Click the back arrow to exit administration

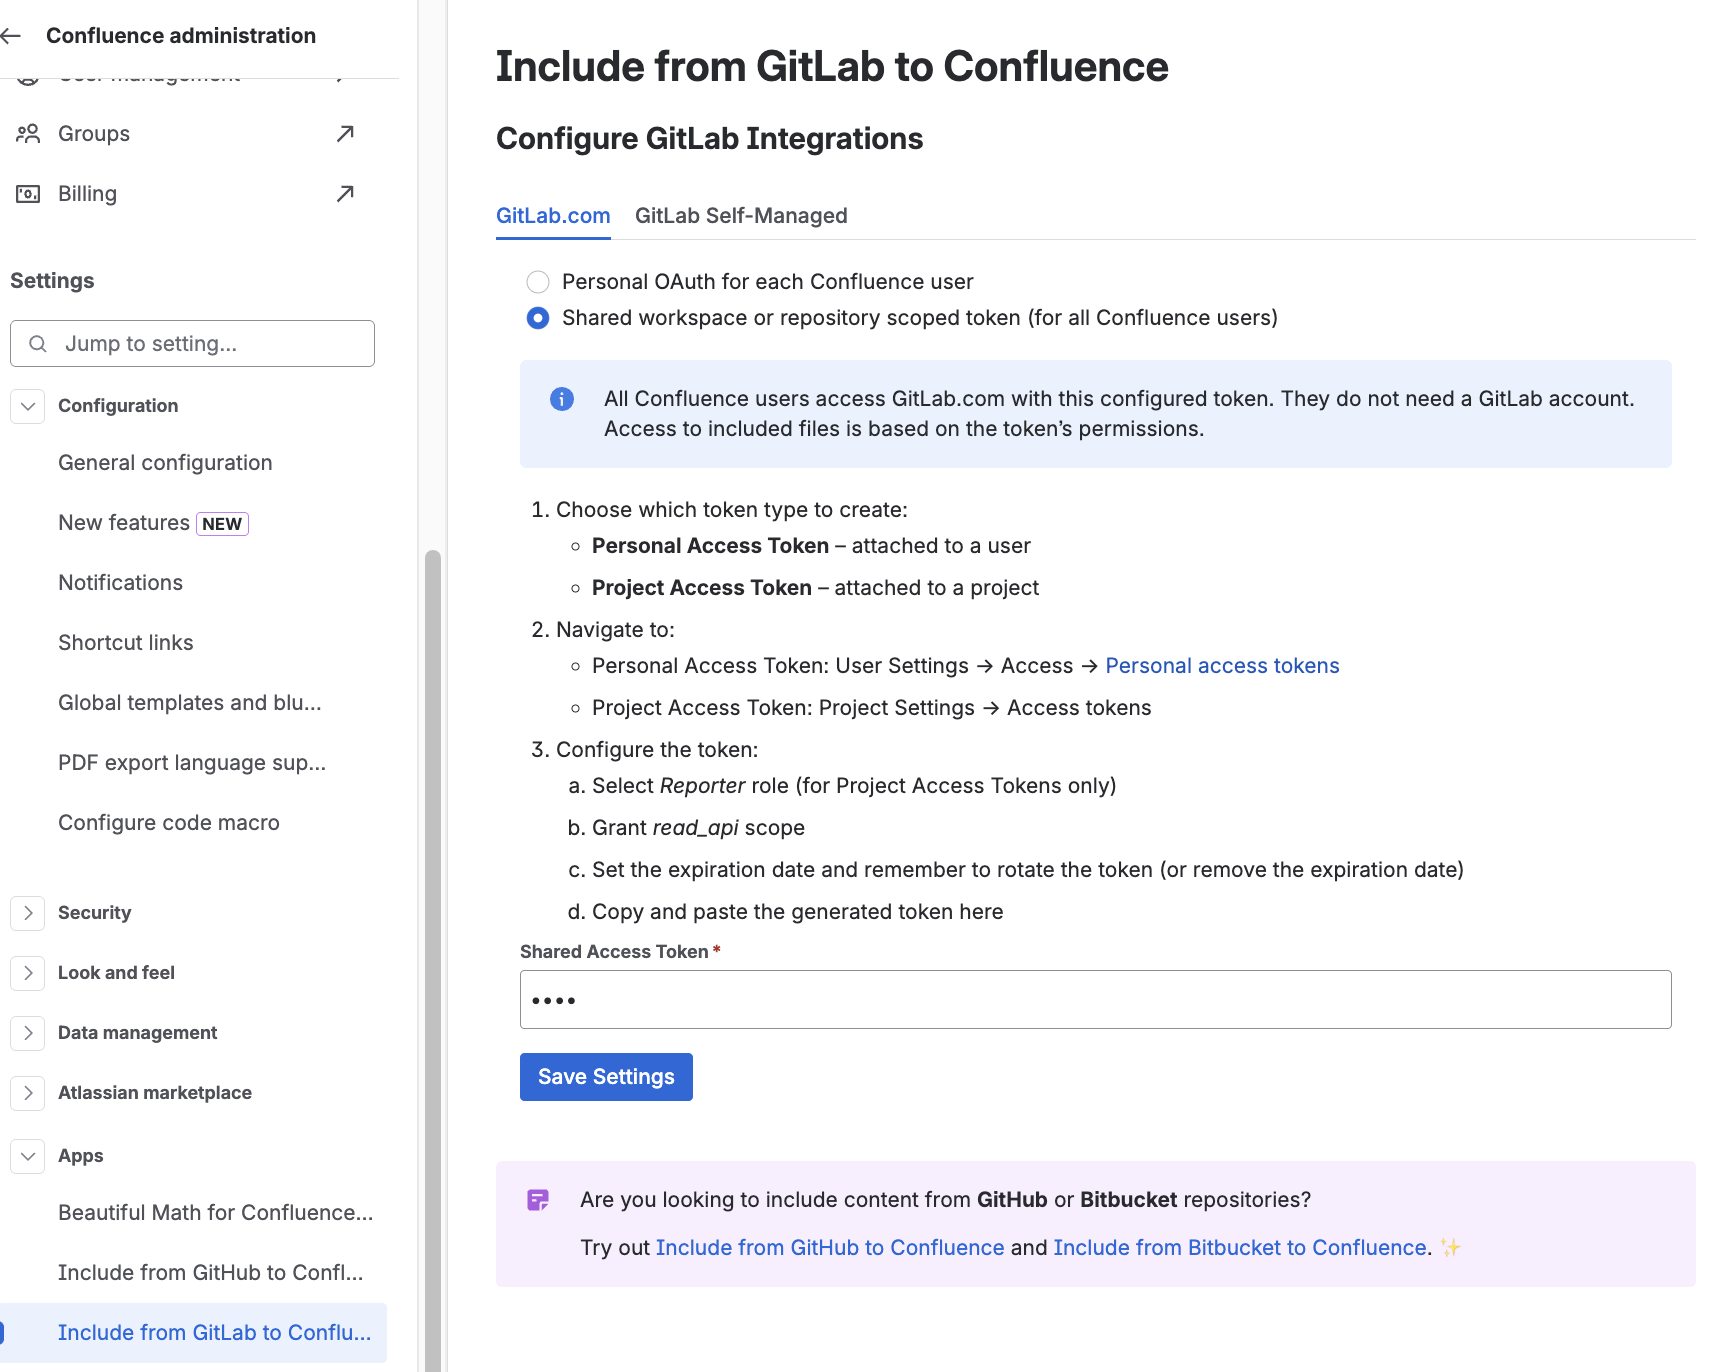(x=11, y=35)
